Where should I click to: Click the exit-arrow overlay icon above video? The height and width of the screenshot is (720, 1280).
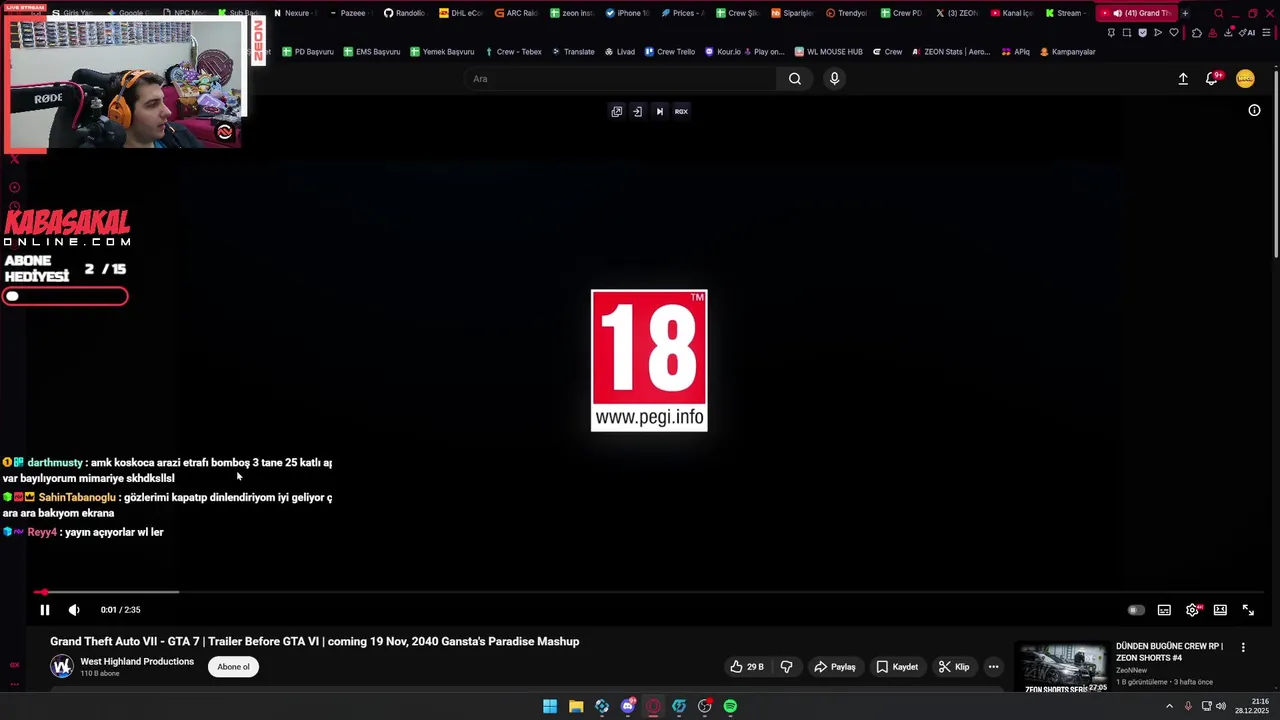(637, 111)
